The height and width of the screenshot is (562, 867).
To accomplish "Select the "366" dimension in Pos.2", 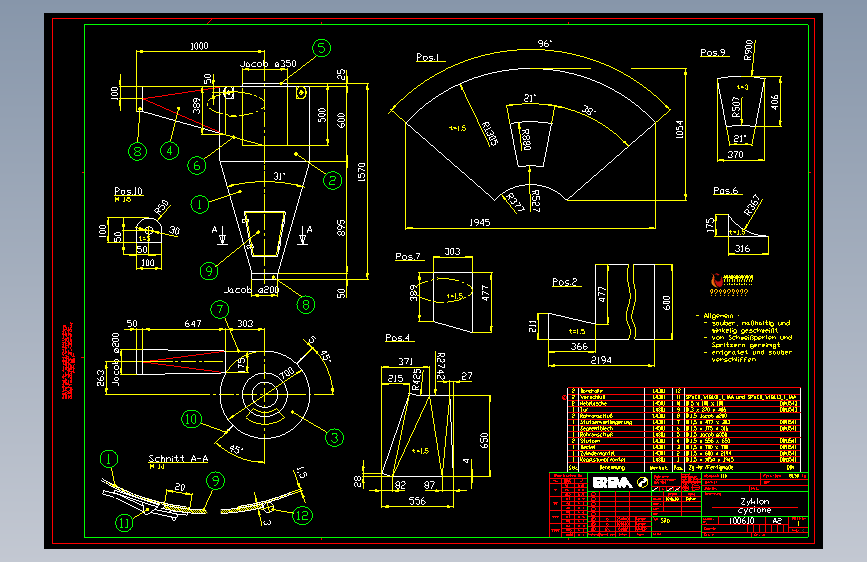I will pos(579,347).
